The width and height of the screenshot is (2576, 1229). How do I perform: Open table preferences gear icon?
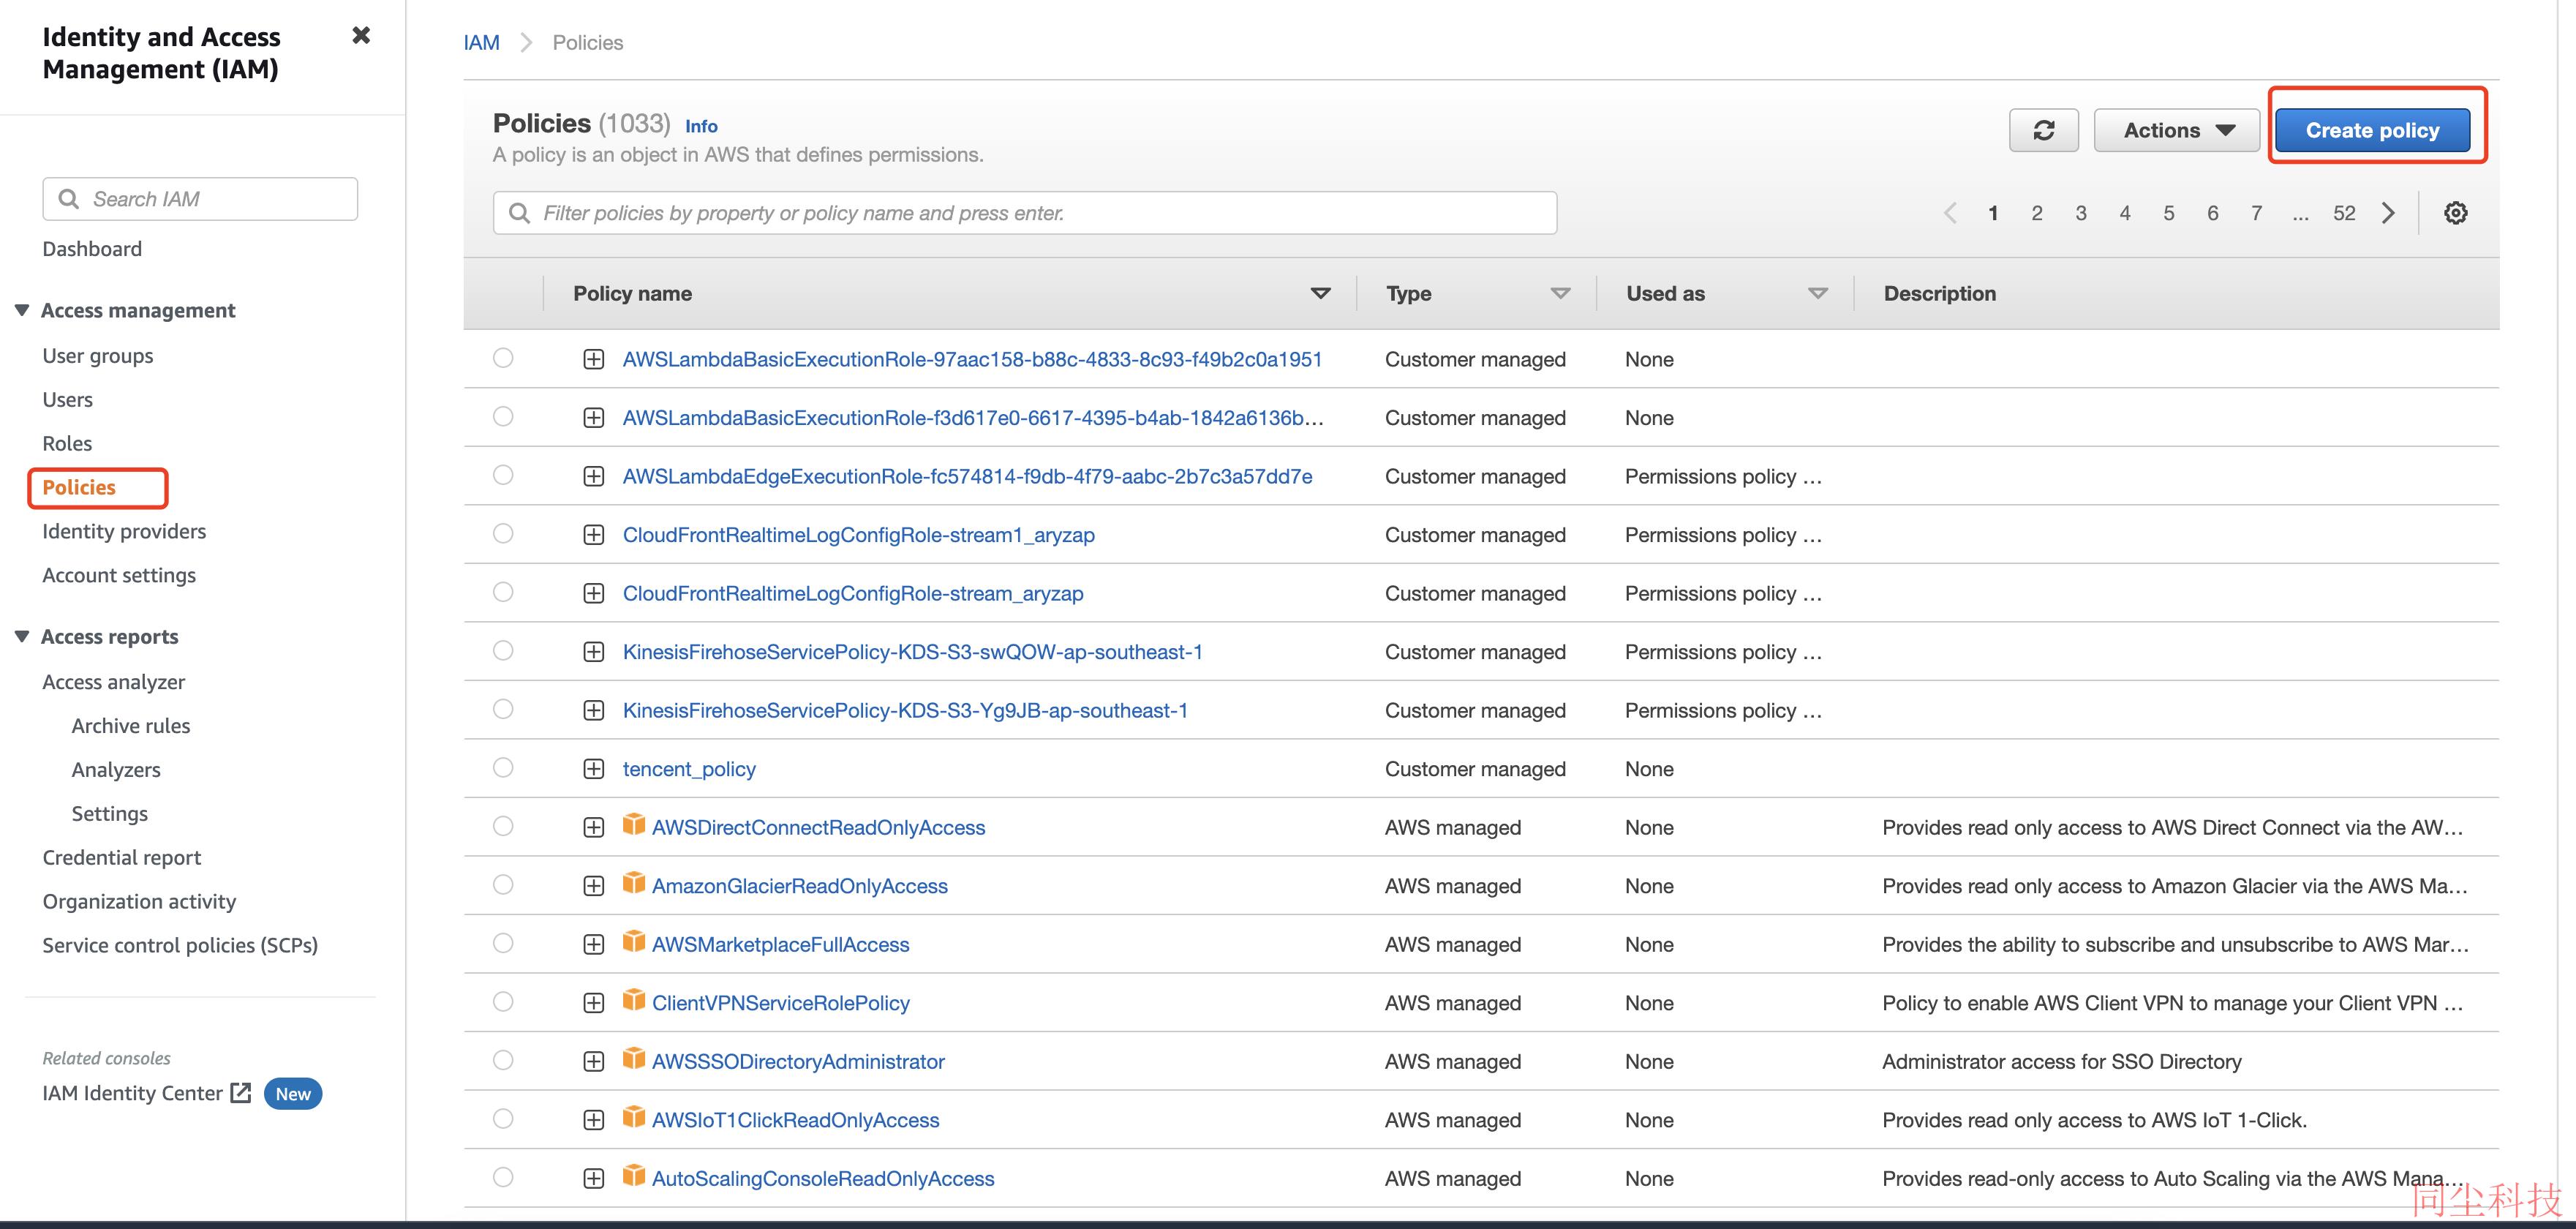point(2455,213)
